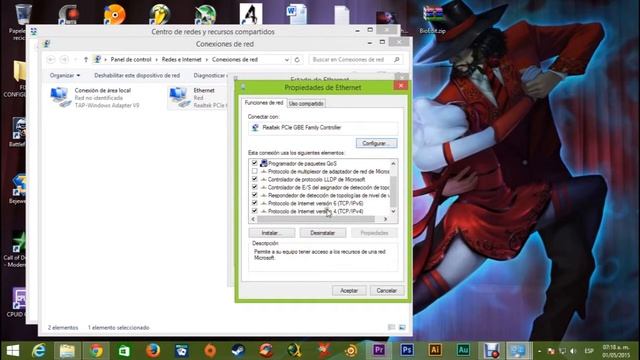
Task: Click the Instalar... button
Action: (x=272, y=233)
